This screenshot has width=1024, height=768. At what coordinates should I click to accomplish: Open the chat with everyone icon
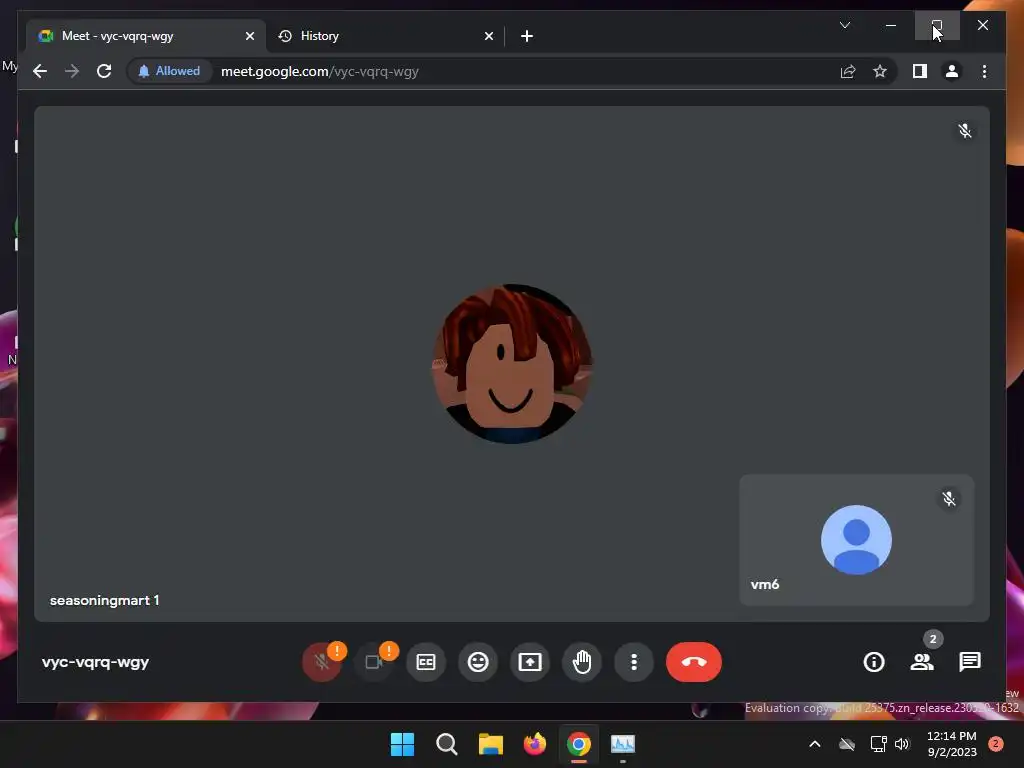click(x=970, y=662)
